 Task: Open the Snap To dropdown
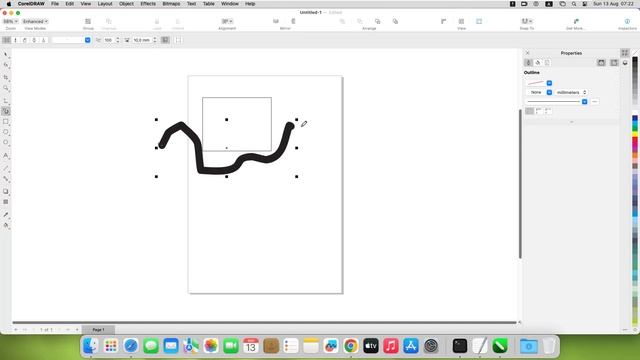[527, 21]
